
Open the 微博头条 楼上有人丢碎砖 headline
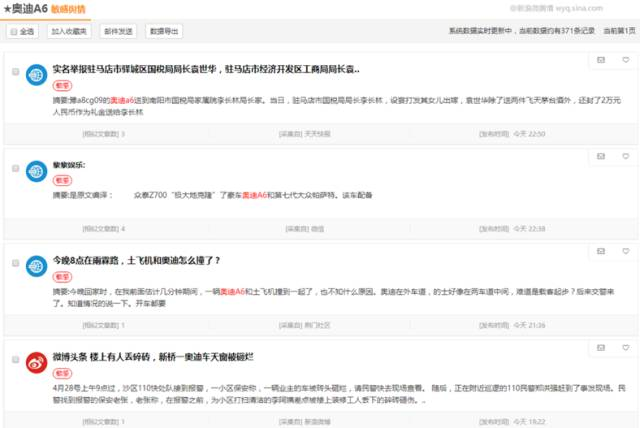tap(153, 357)
